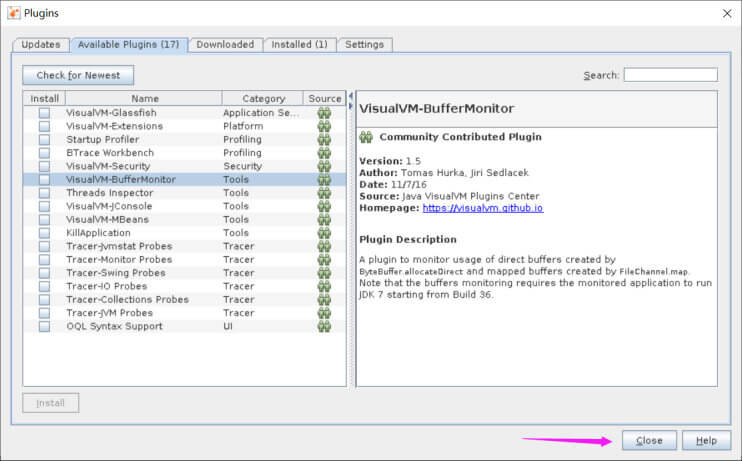Screen dimensions: 742x461
Task: Click the source icon for Tracer-Monitor Probes
Action: click(x=324, y=259)
